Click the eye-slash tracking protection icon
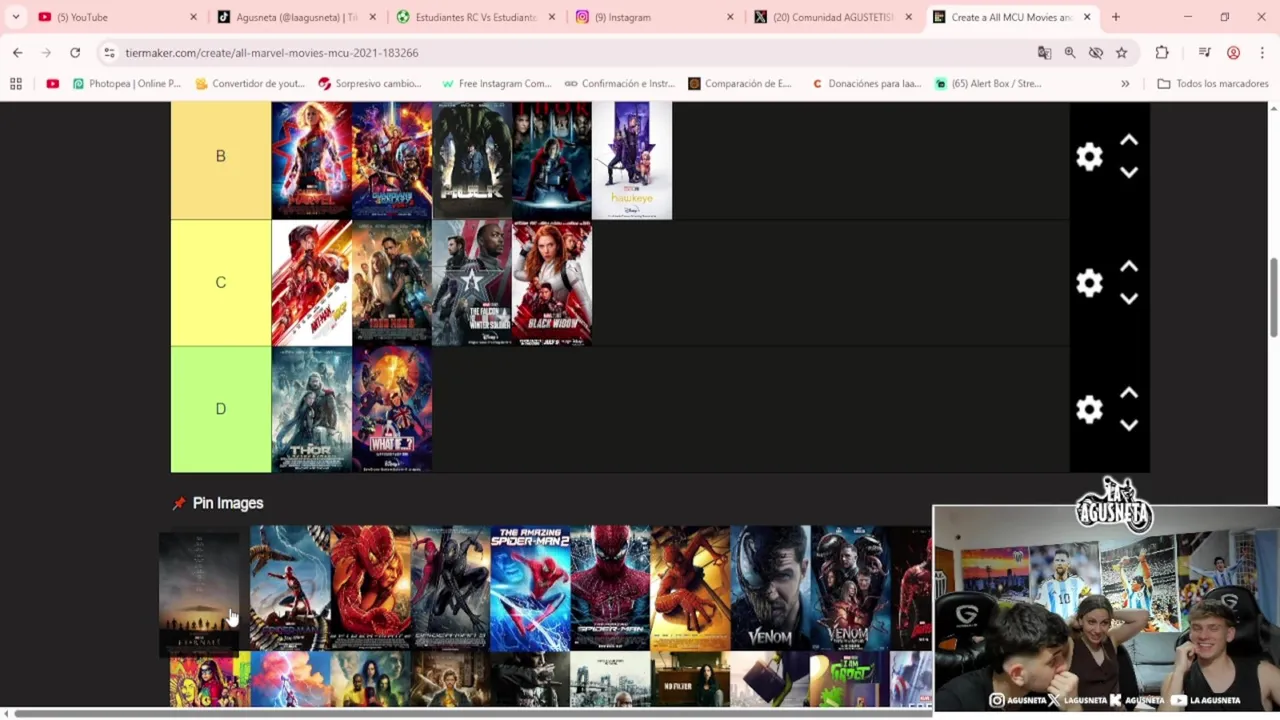 tap(1096, 53)
